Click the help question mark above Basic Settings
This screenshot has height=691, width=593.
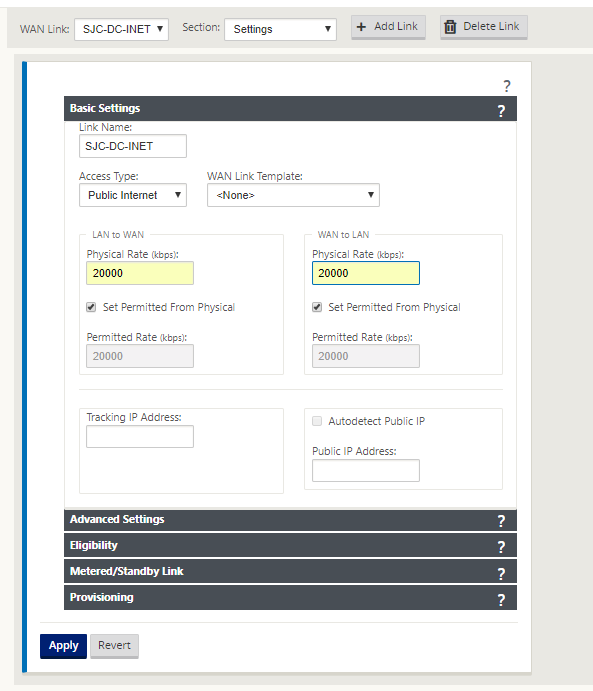click(507, 86)
